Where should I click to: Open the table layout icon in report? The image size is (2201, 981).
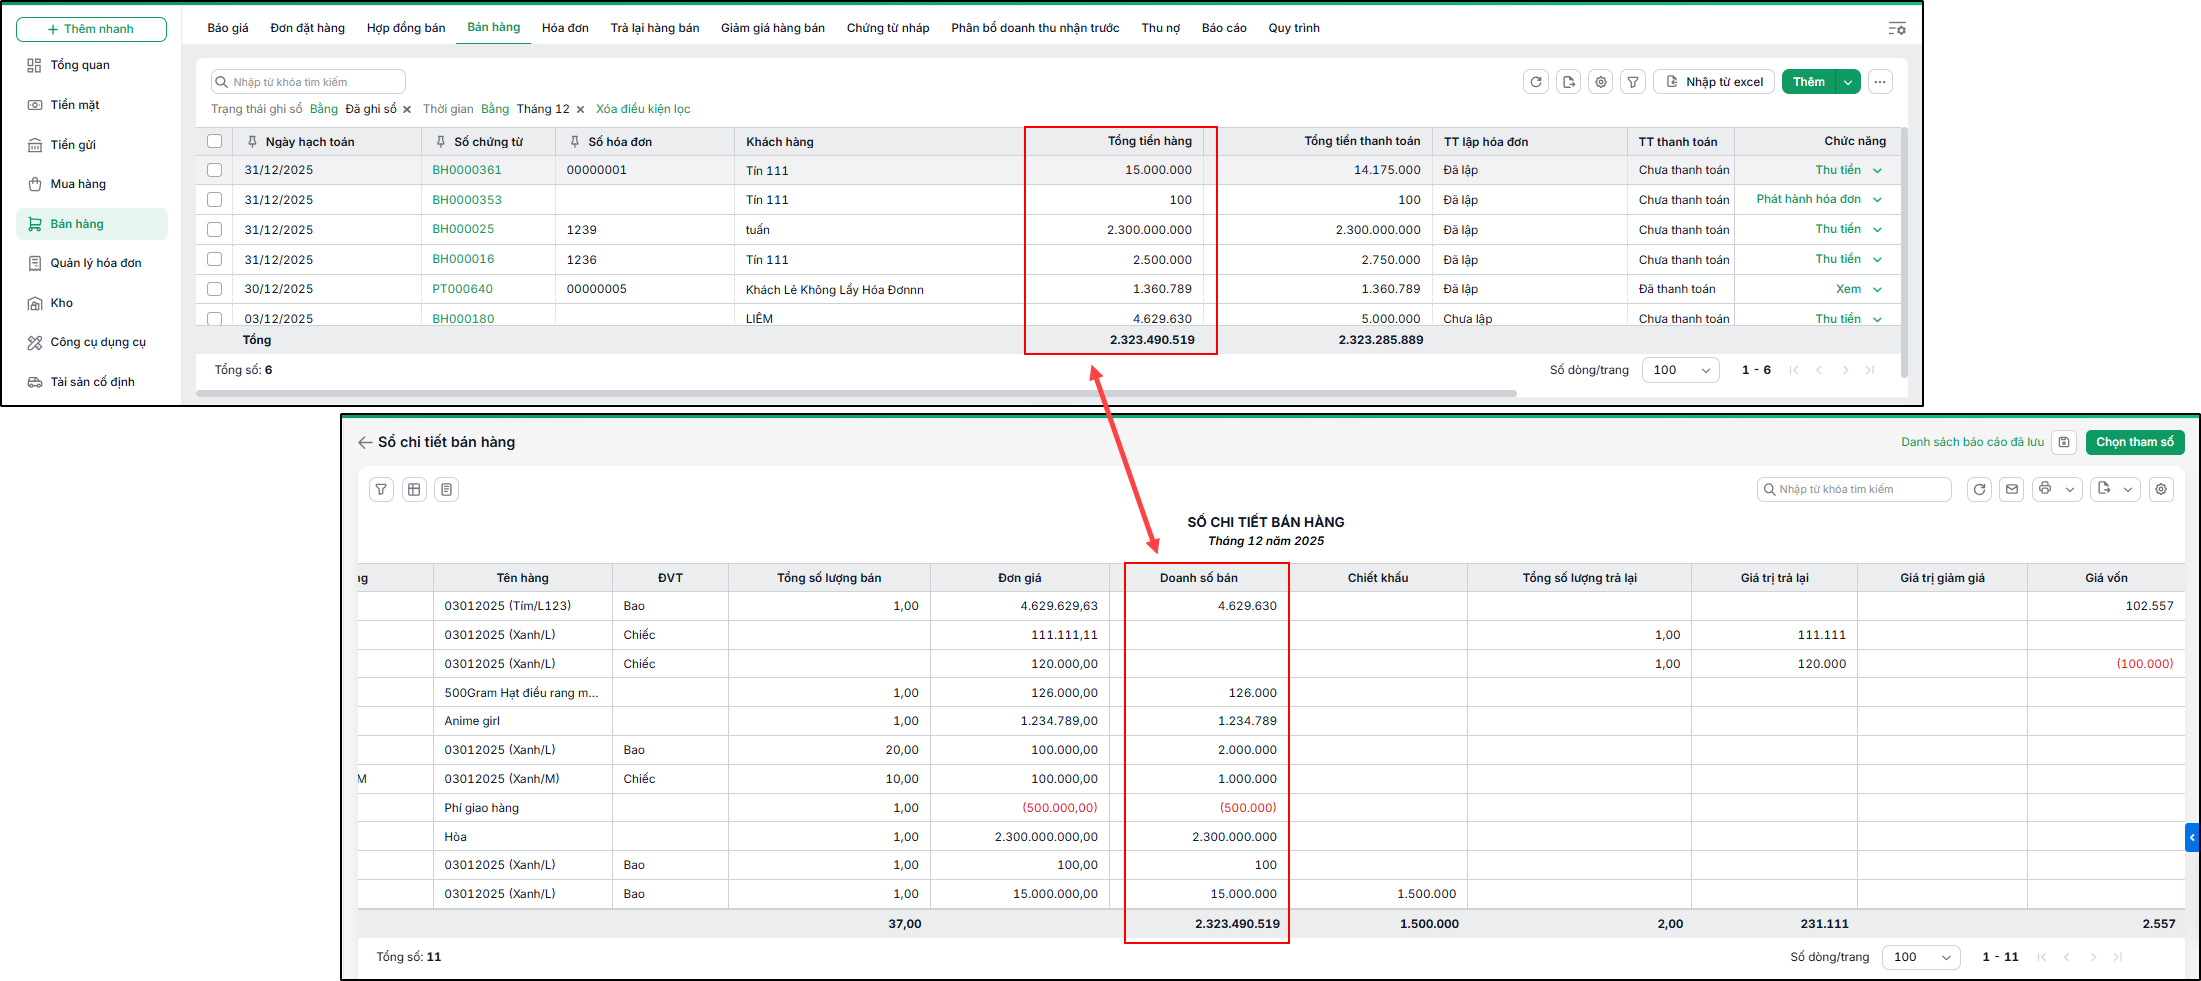click(x=414, y=489)
